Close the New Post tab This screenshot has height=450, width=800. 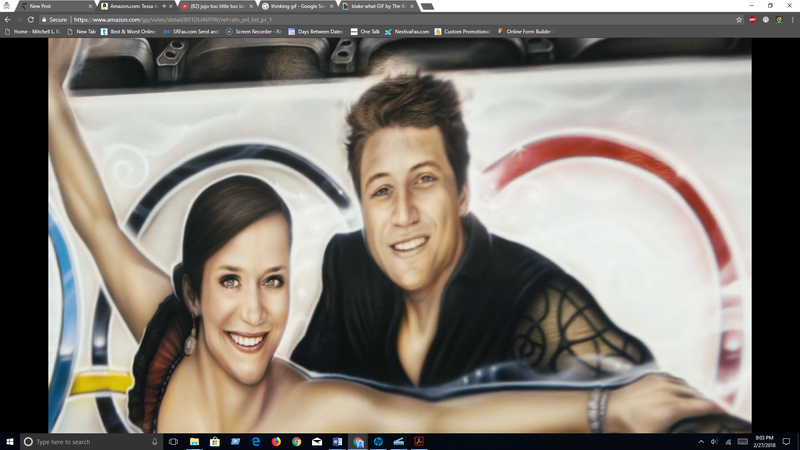pyautogui.click(x=90, y=6)
